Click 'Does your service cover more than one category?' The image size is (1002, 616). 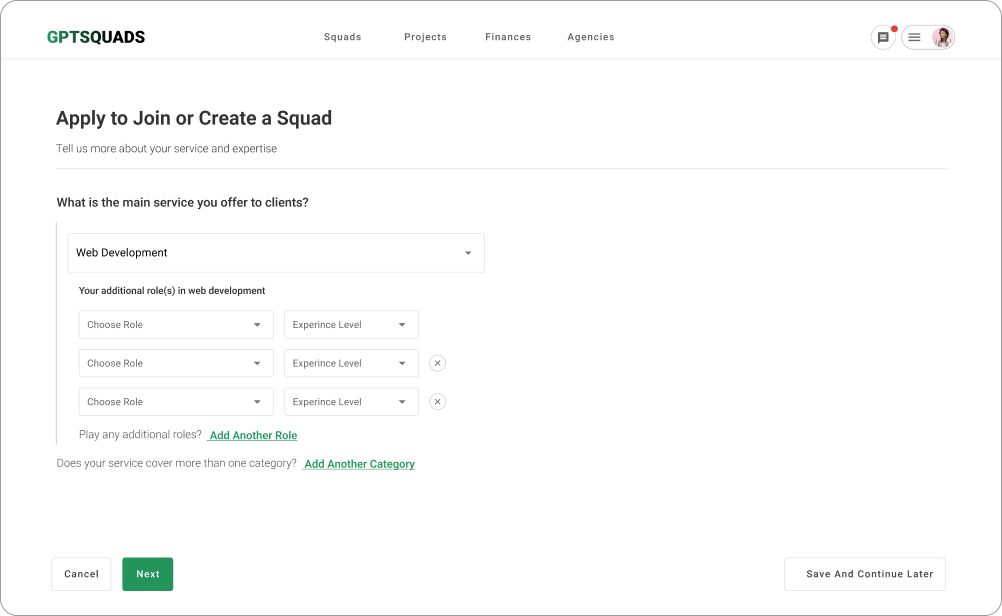(x=176, y=463)
